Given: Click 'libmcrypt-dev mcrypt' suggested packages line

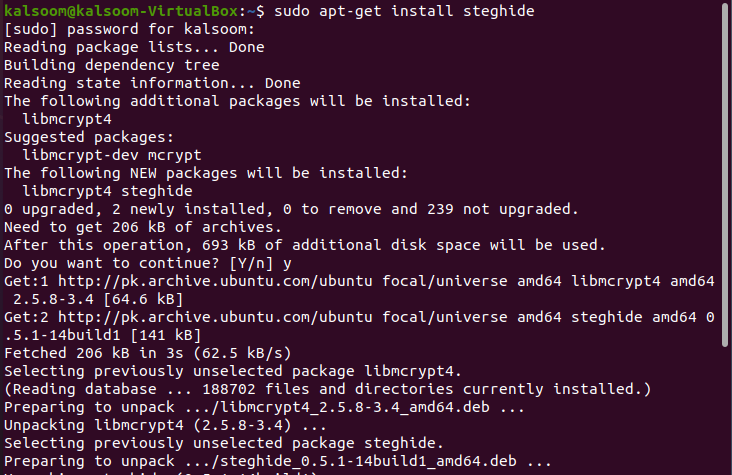Looking at the screenshot, I should (x=112, y=155).
